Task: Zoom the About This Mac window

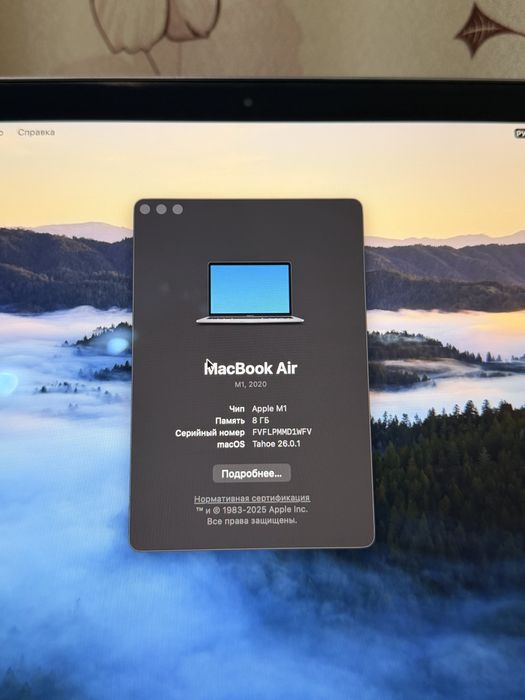Action: (x=178, y=209)
